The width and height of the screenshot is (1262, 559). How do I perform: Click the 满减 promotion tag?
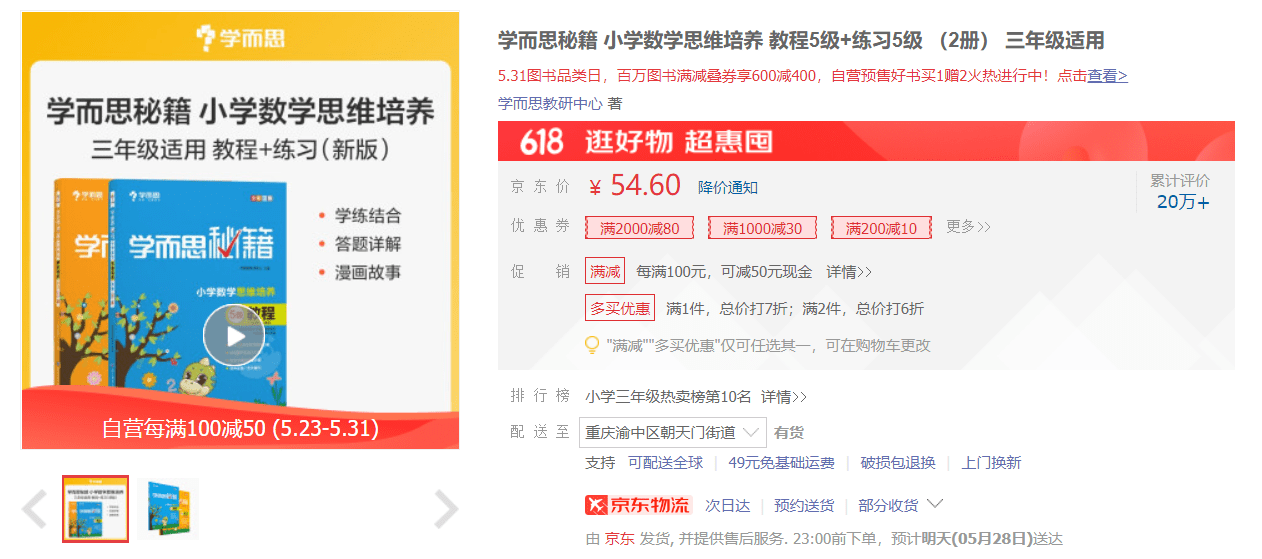point(605,271)
